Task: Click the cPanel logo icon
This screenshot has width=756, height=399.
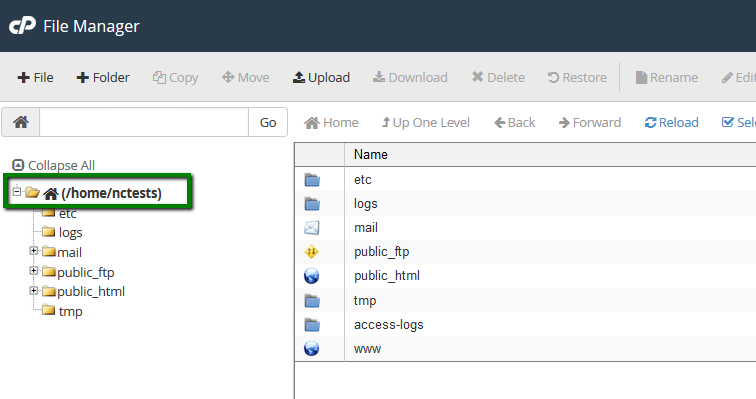Action: [23, 26]
